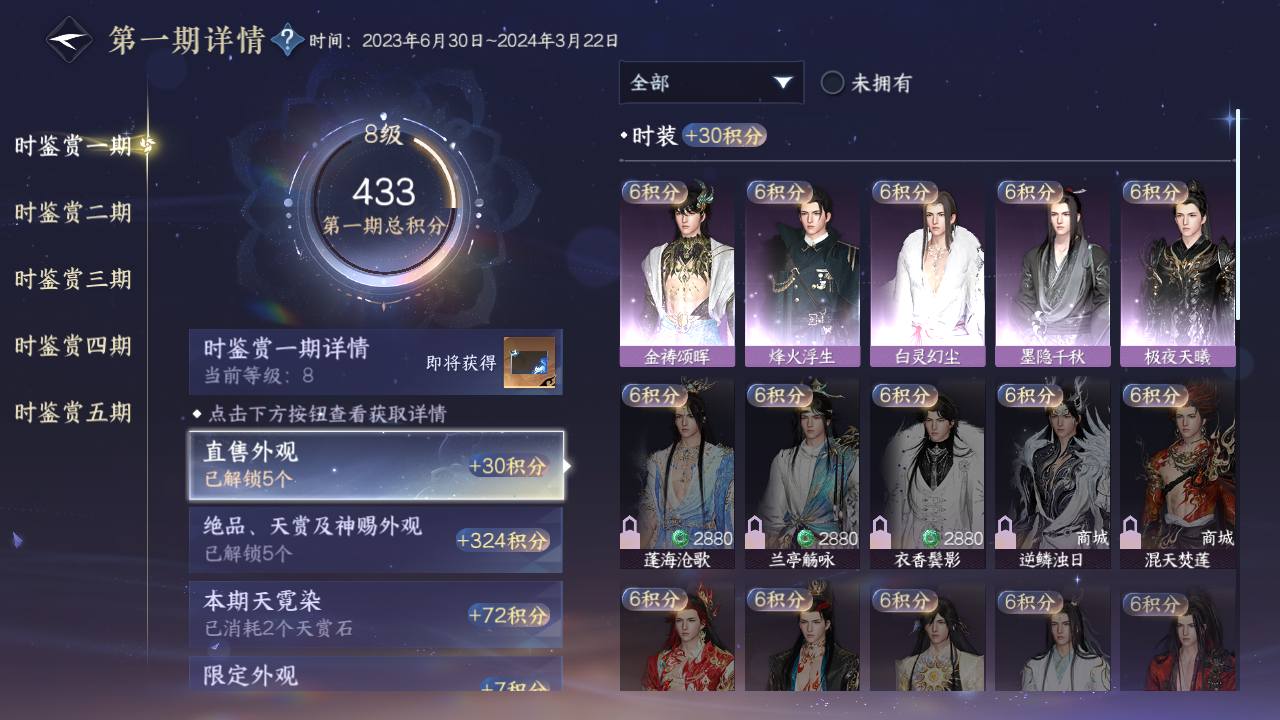The image size is (1280, 720).
Task: Click the lock icon on 逆鳞浊日
Action: (1007, 530)
